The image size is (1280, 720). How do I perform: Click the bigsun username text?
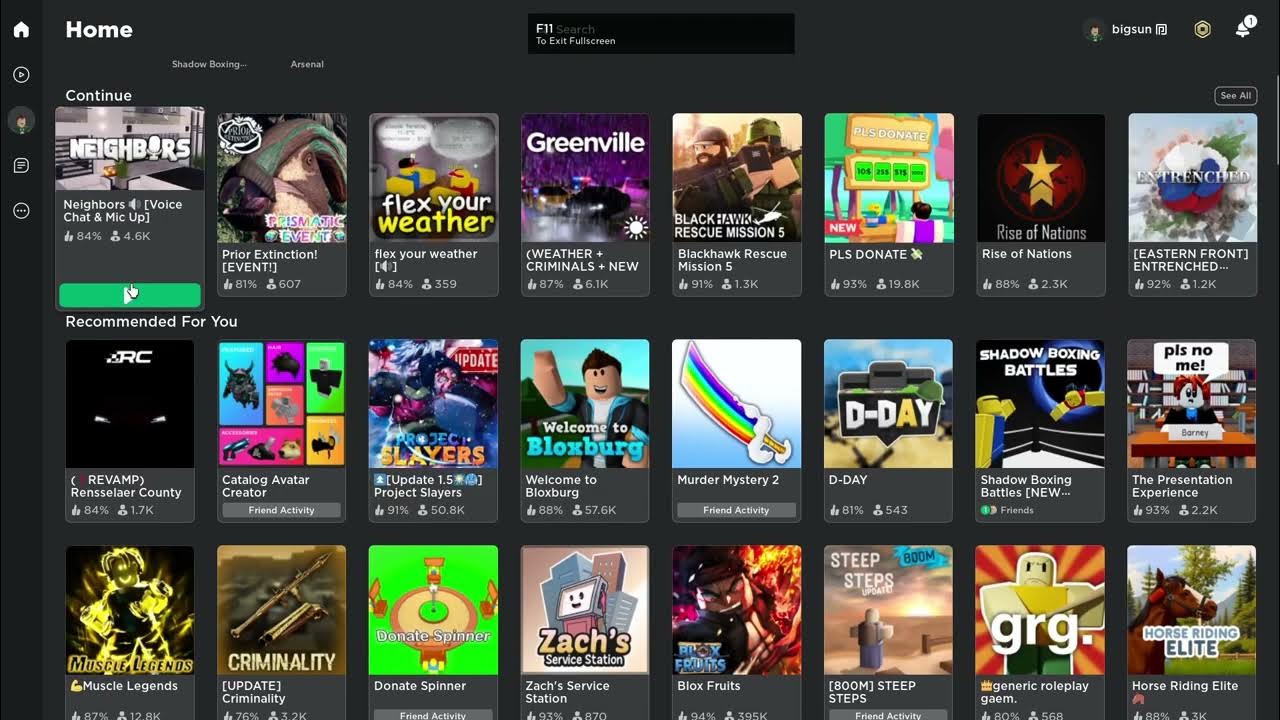point(1132,30)
